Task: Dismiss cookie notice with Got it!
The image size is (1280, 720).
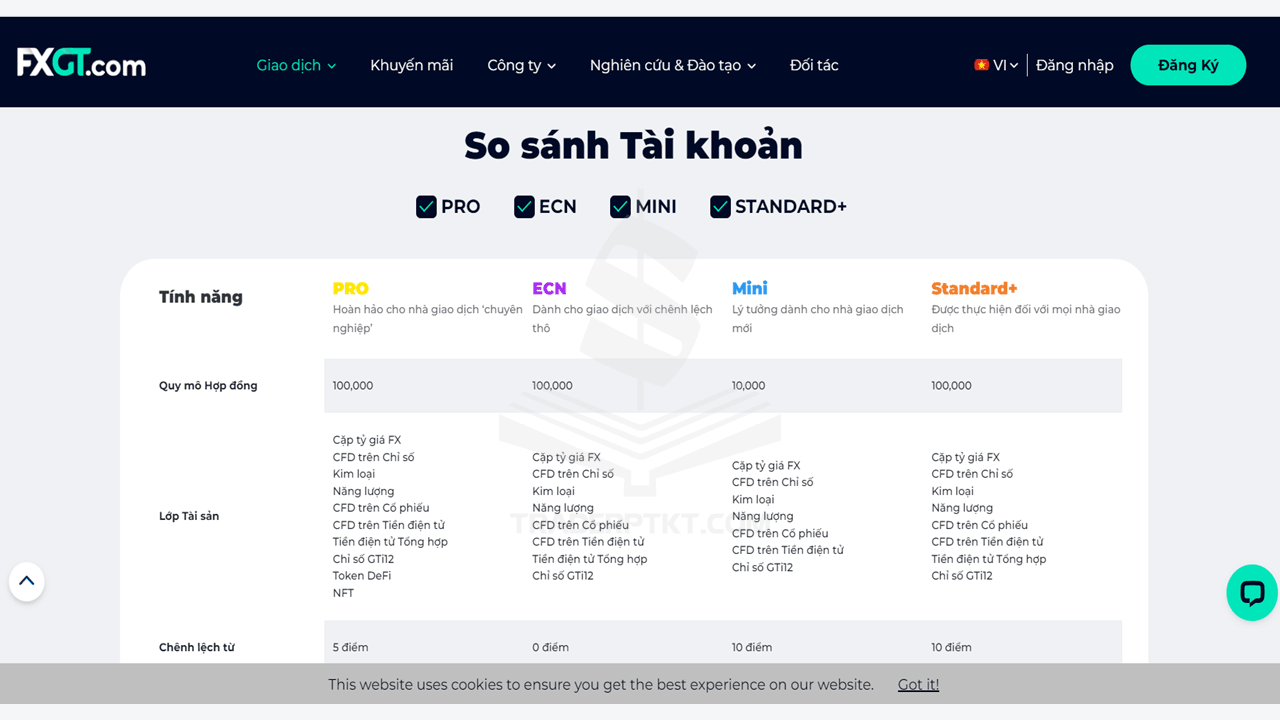Action: coord(918,685)
